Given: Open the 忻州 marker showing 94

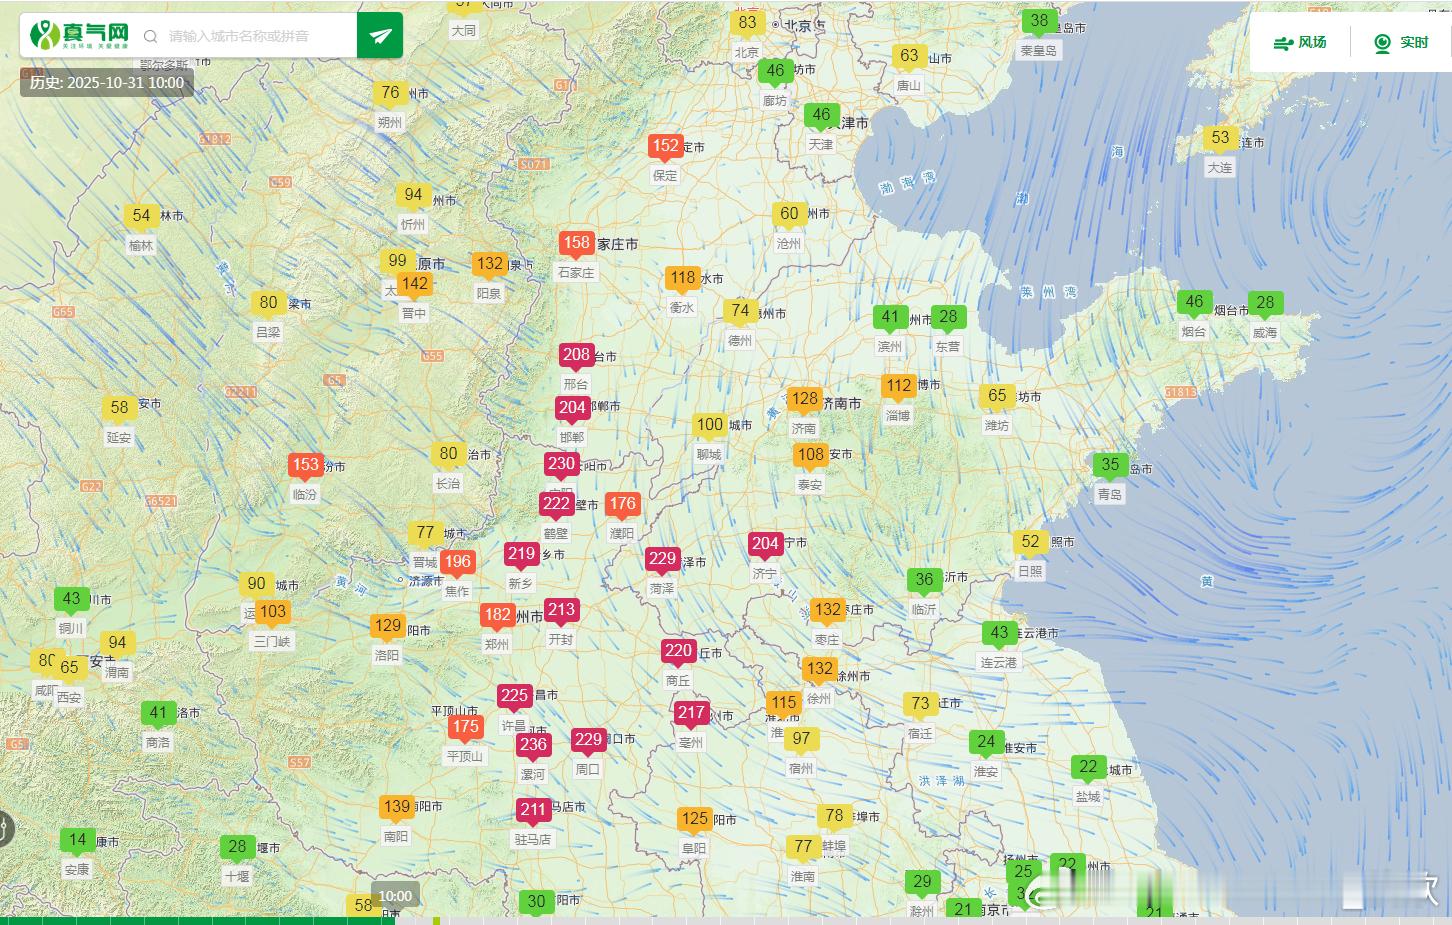Looking at the screenshot, I should [x=413, y=196].
